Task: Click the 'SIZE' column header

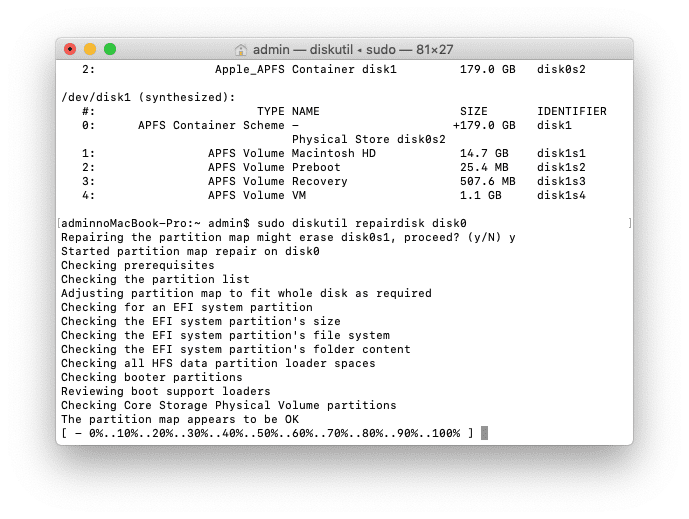Action: 474,111
